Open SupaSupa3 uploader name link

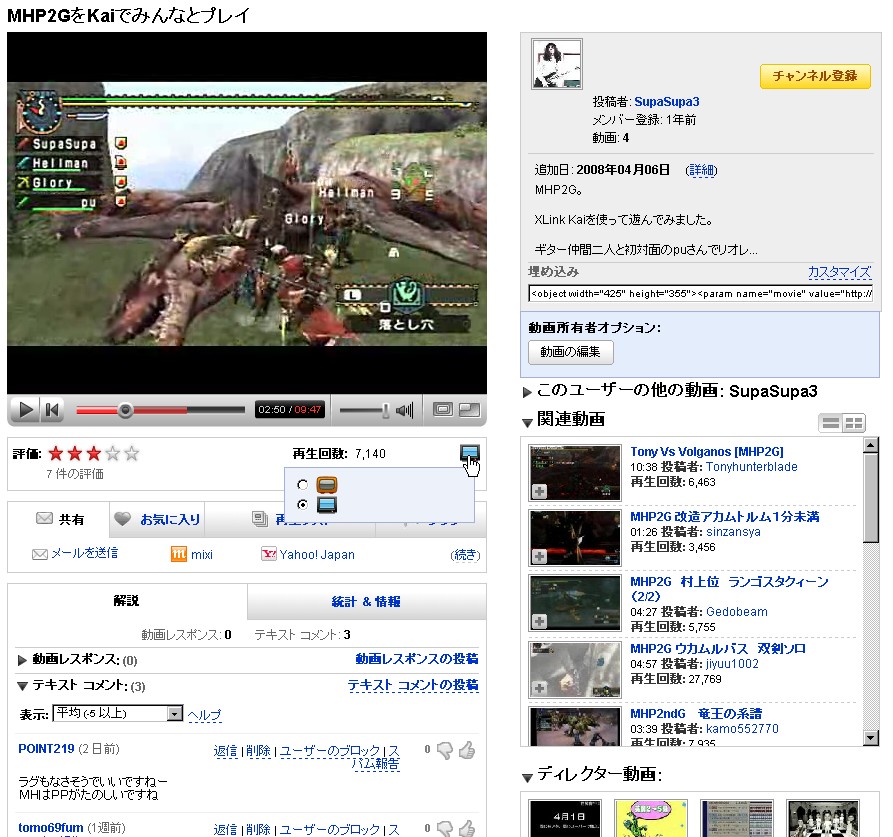coord(666,101)
